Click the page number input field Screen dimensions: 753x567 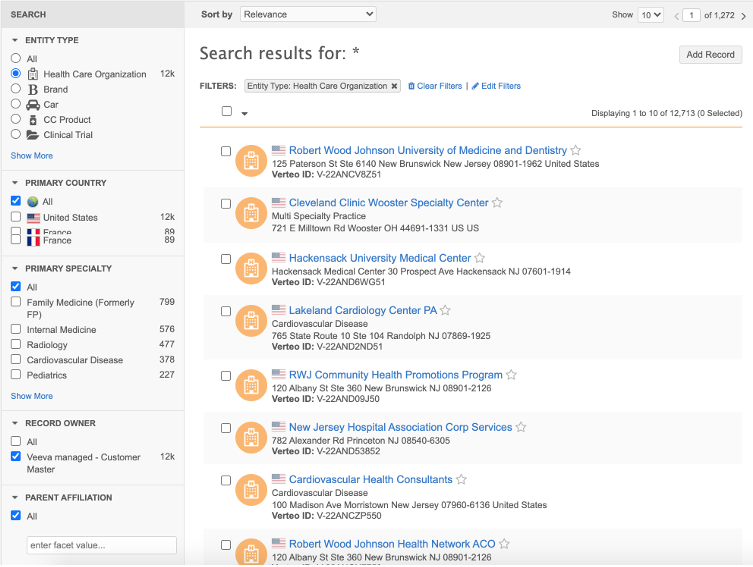[692, 15]
